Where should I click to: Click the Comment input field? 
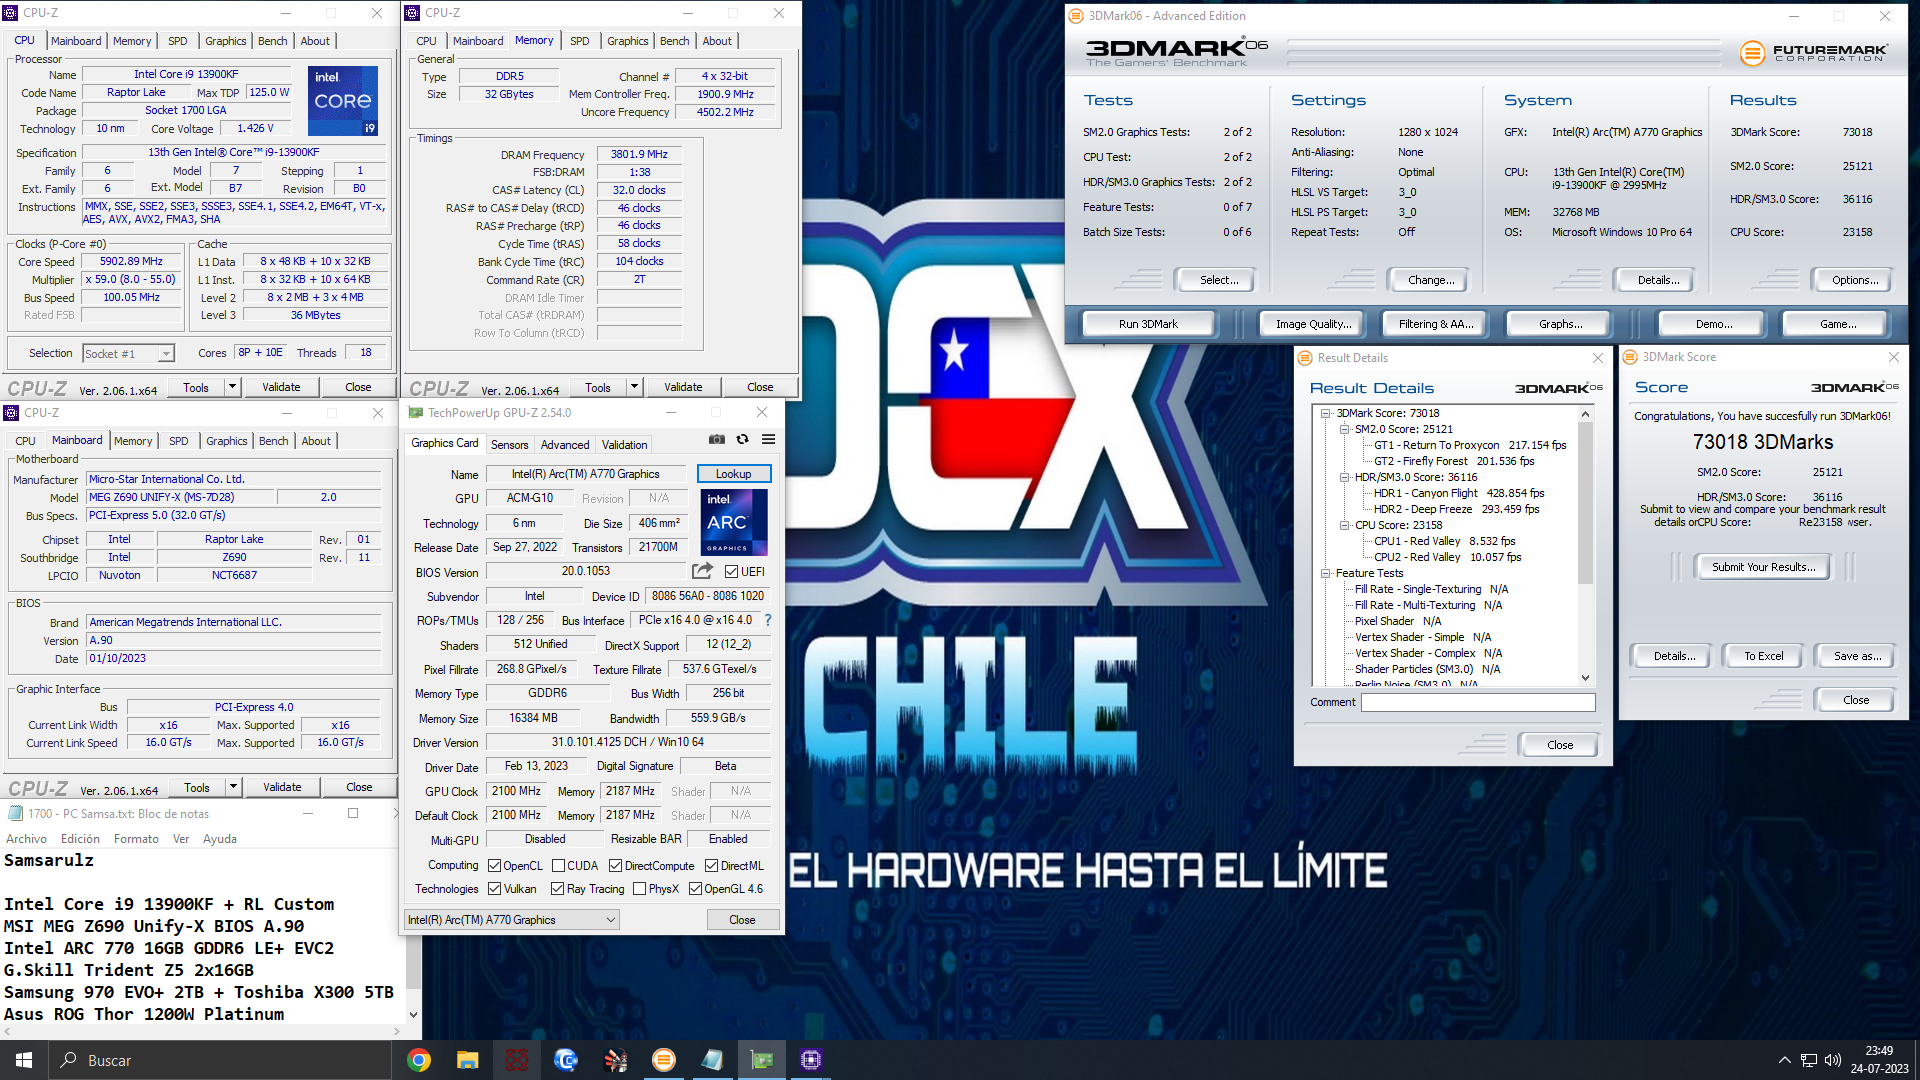click(x=1478, y=702)
